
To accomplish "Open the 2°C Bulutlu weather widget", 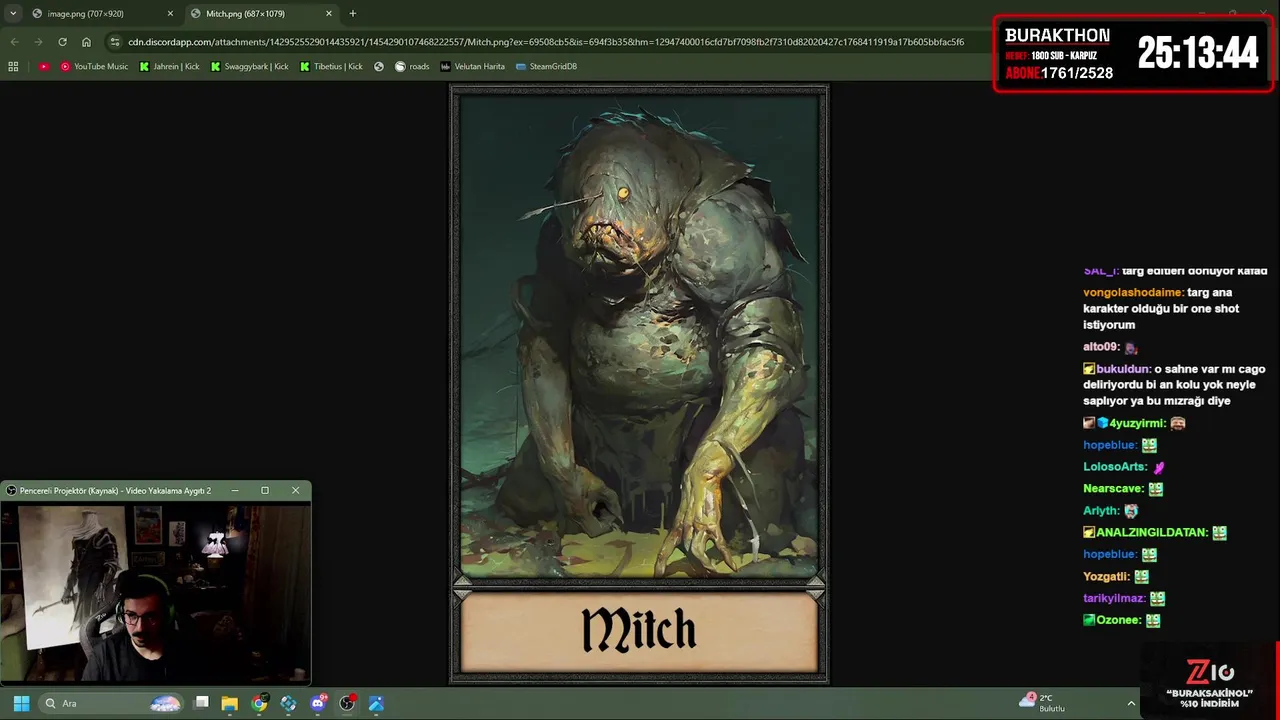I will pyautogui.click(x=1042, y=702).
